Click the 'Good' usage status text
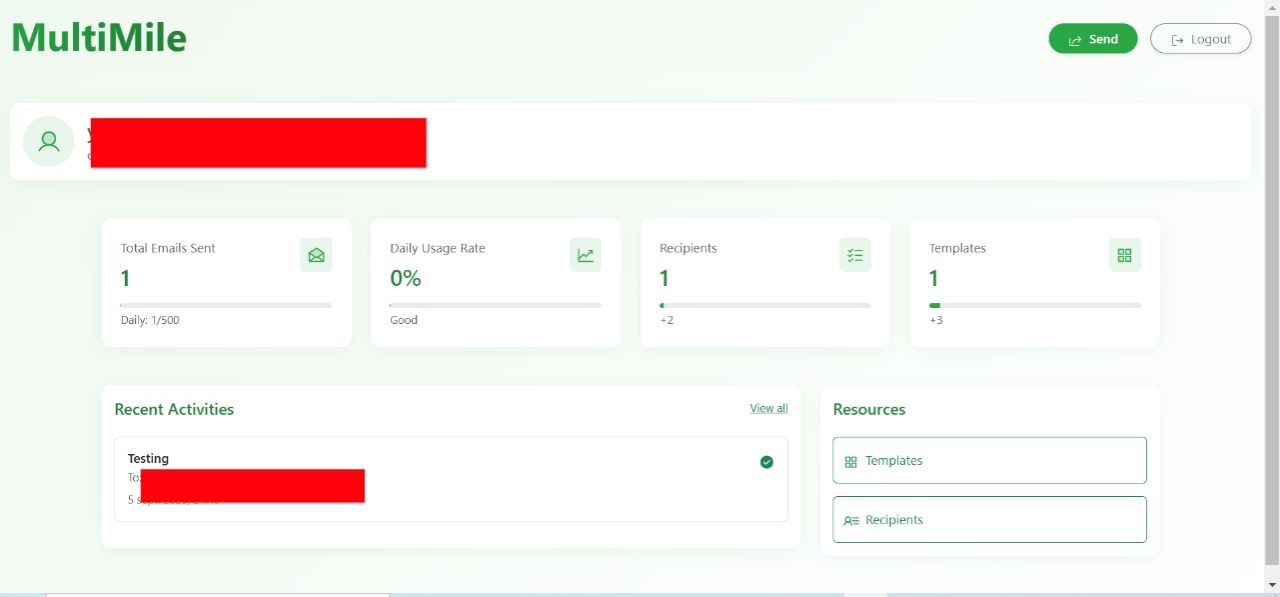1280x597 pixels. pyautogui.click(x=404, y=320)
